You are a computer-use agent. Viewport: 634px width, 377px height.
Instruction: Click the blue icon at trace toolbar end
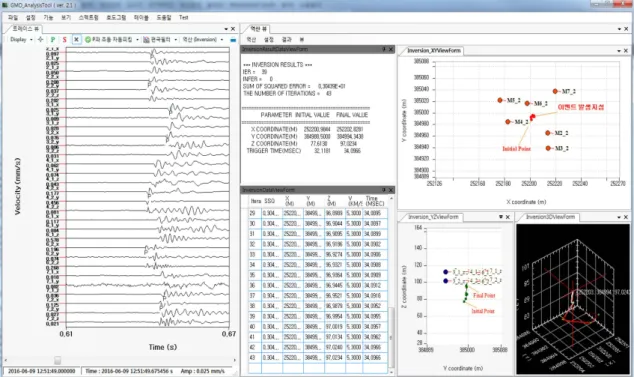click(x=233, y=40)
